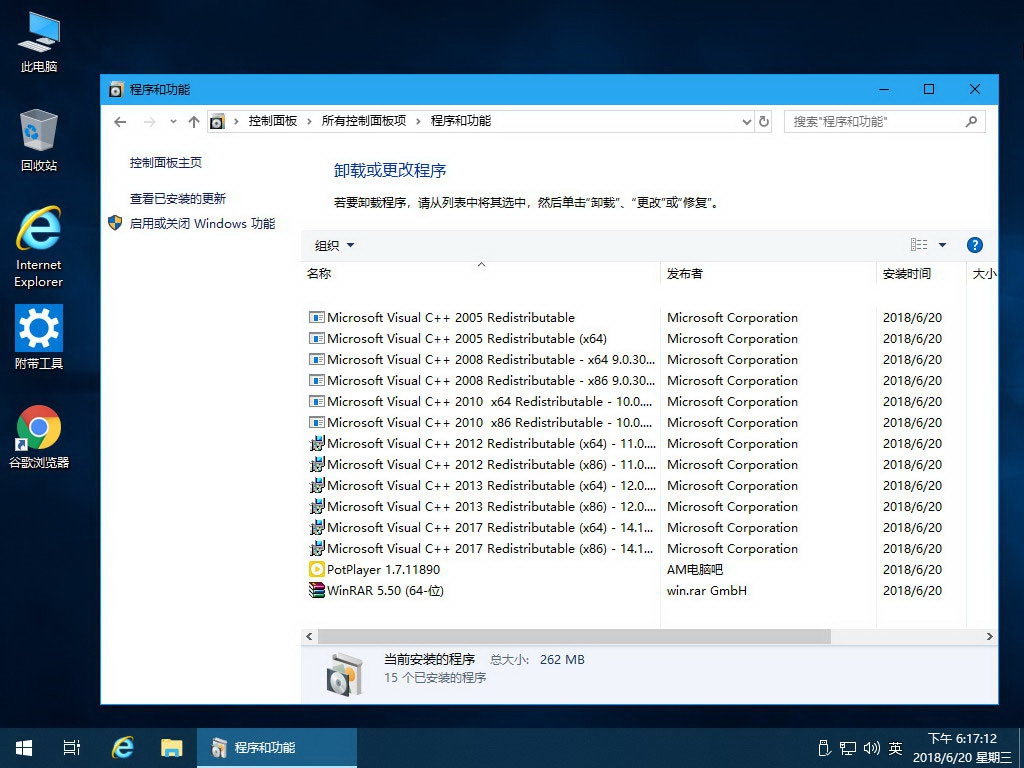This screenshot has width=1024, height=768.
Task: Click the up one level arrow
Action: coord(193,121)
